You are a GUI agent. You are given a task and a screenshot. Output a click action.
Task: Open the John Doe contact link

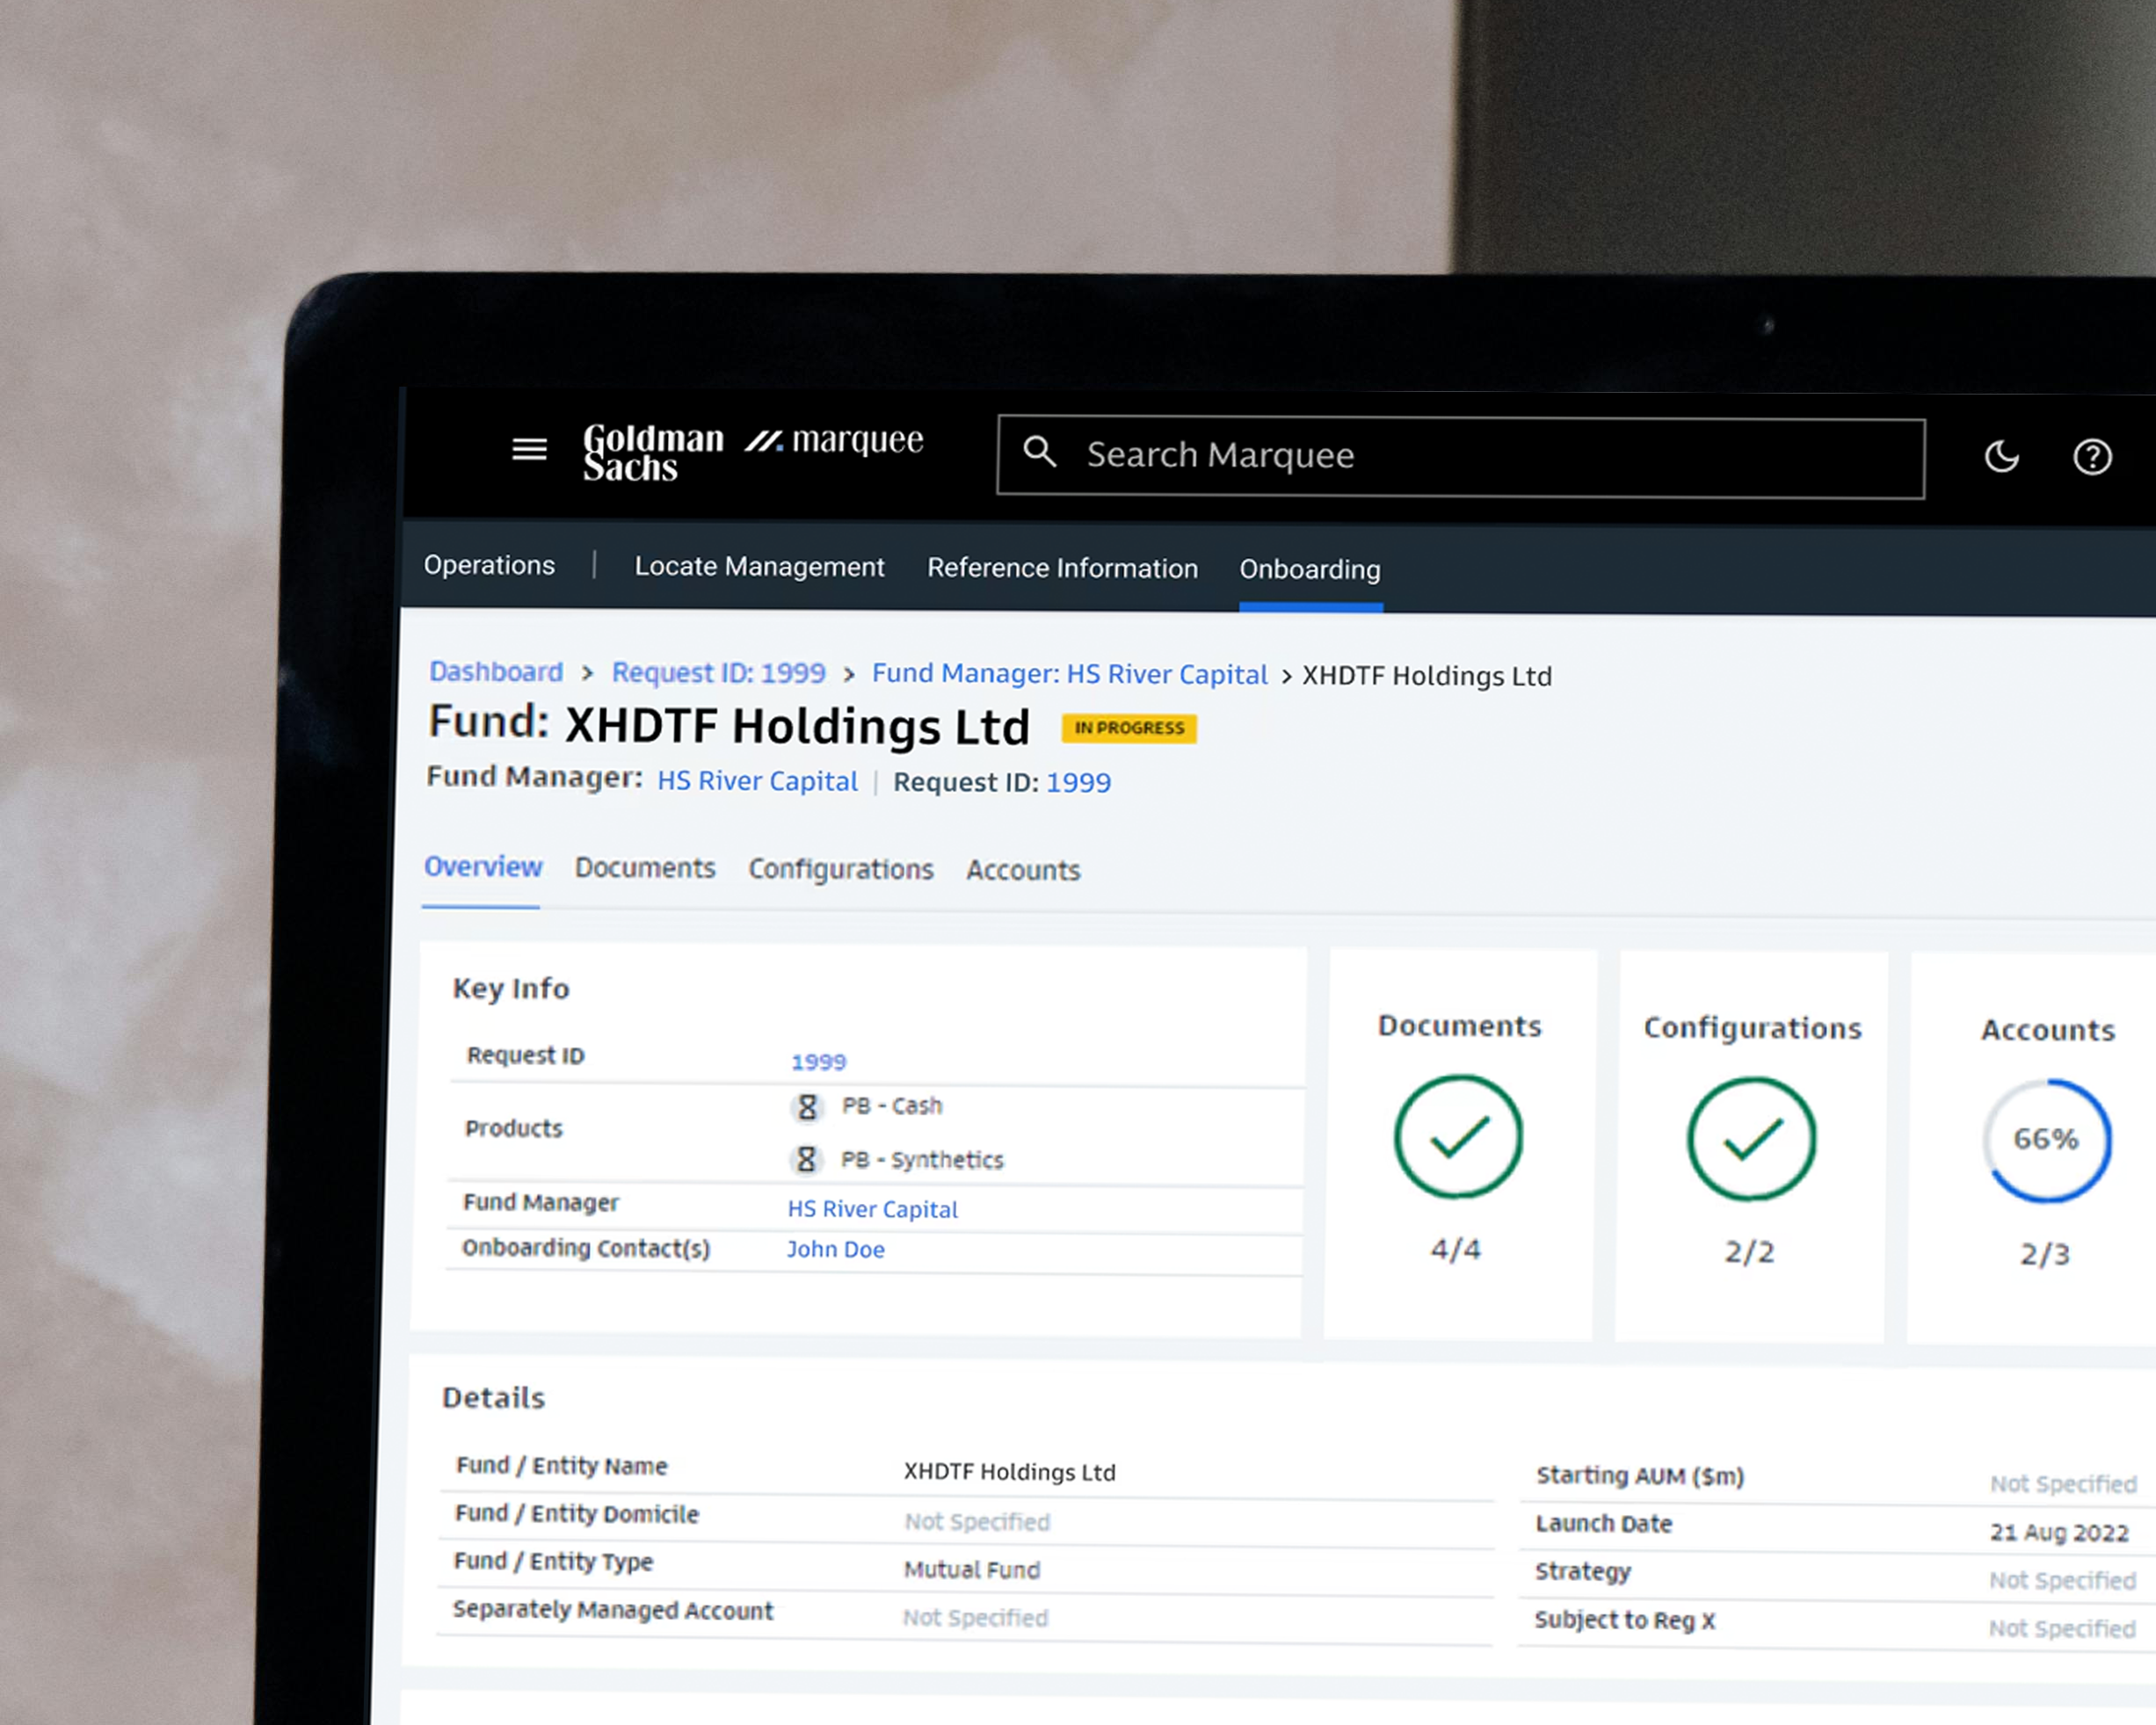(835, 1250)
